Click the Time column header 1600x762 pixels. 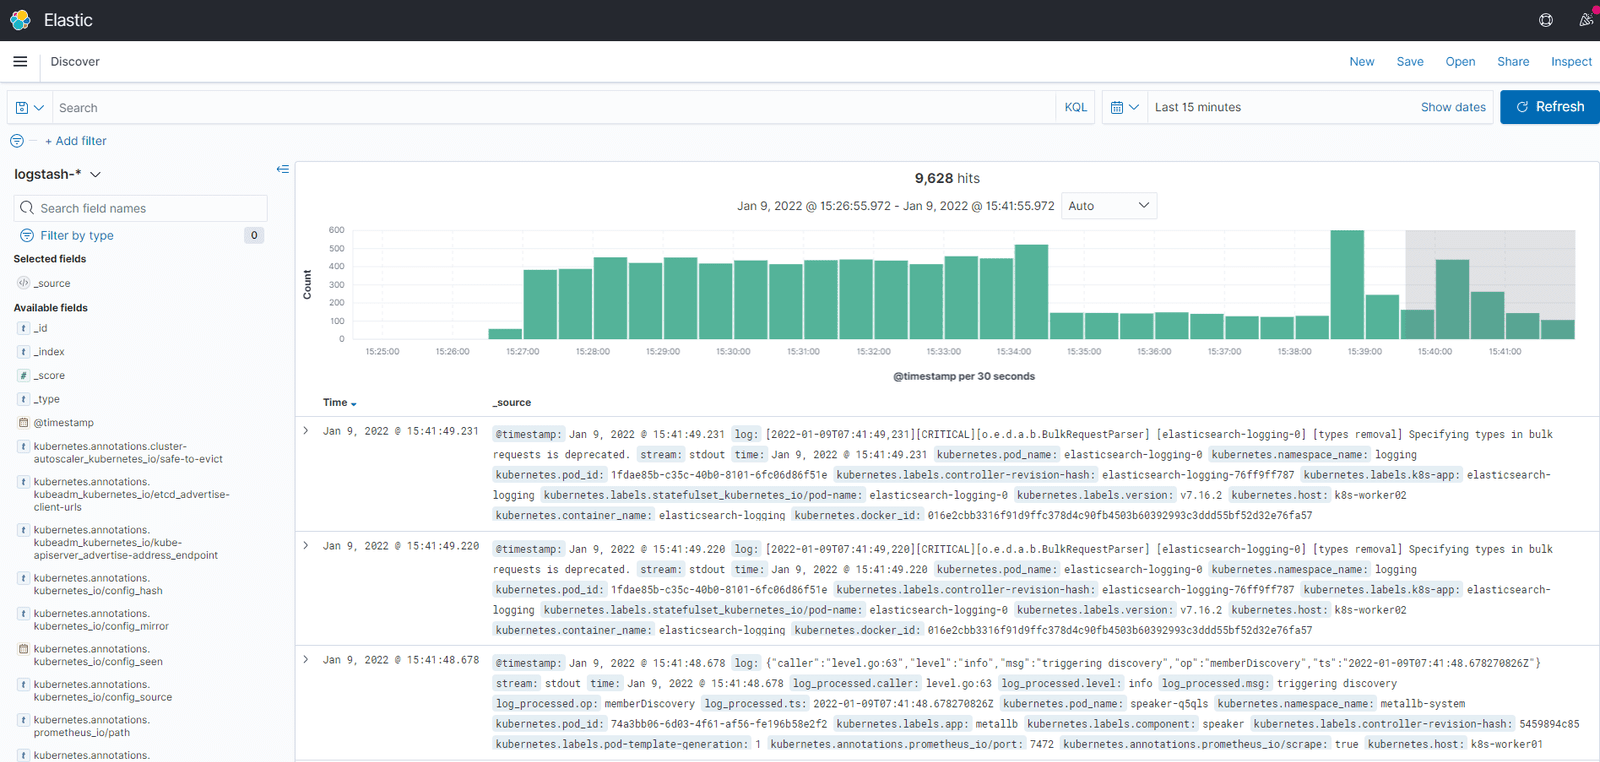pyautogui.click(x=335, y=403)
